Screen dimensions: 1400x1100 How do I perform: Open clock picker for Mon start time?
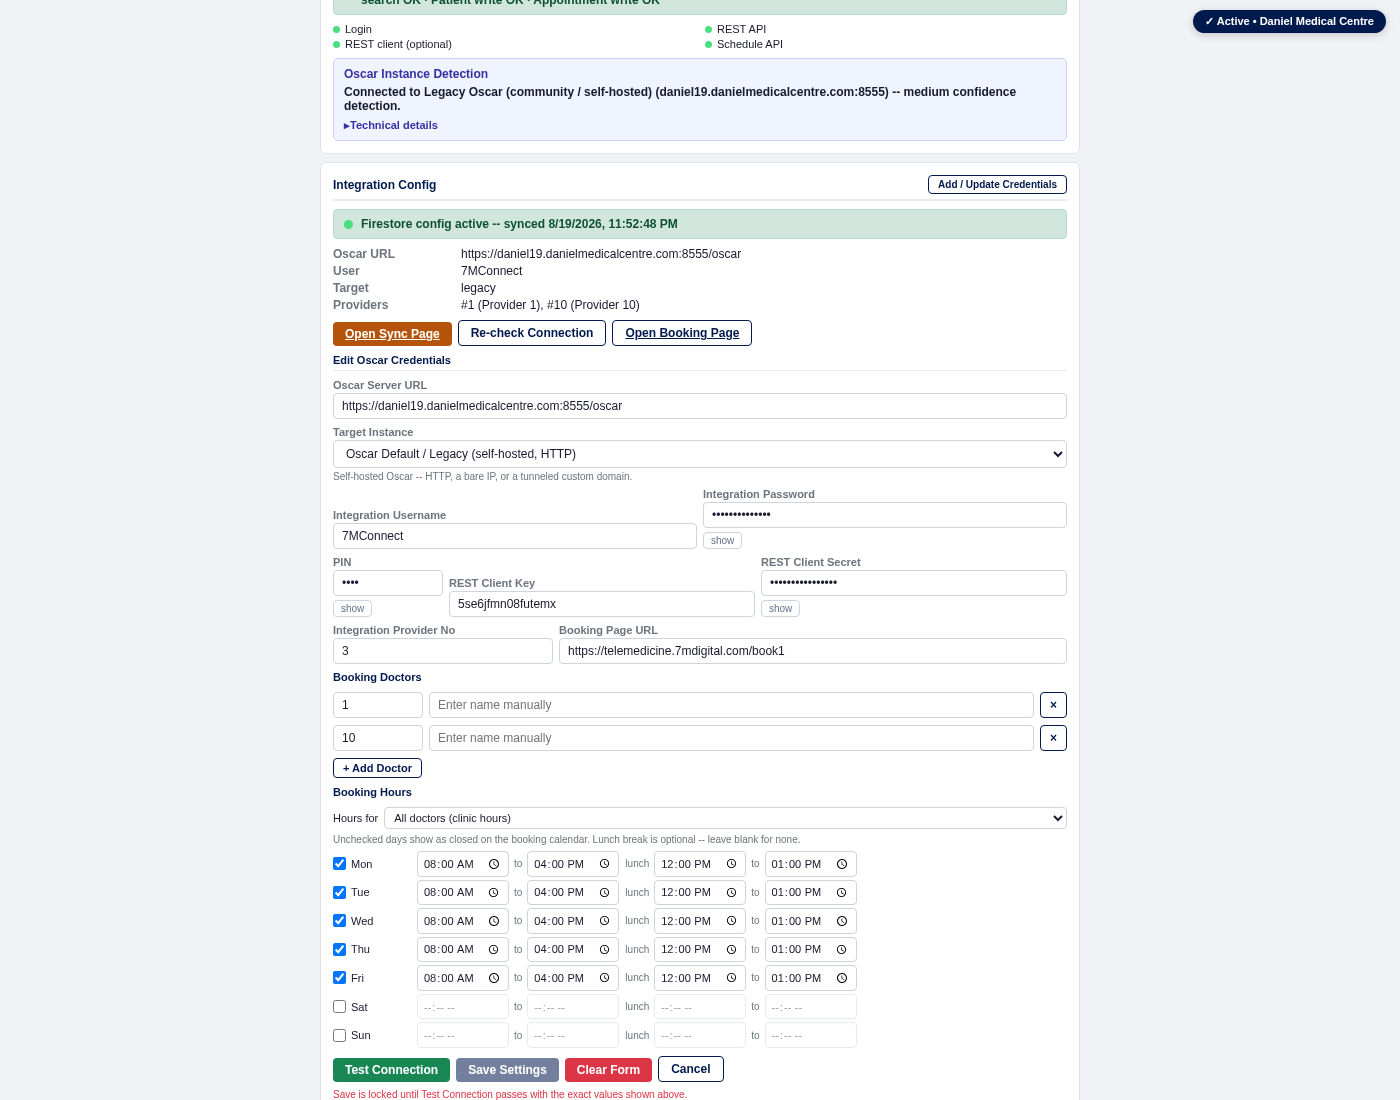point(494,864)
